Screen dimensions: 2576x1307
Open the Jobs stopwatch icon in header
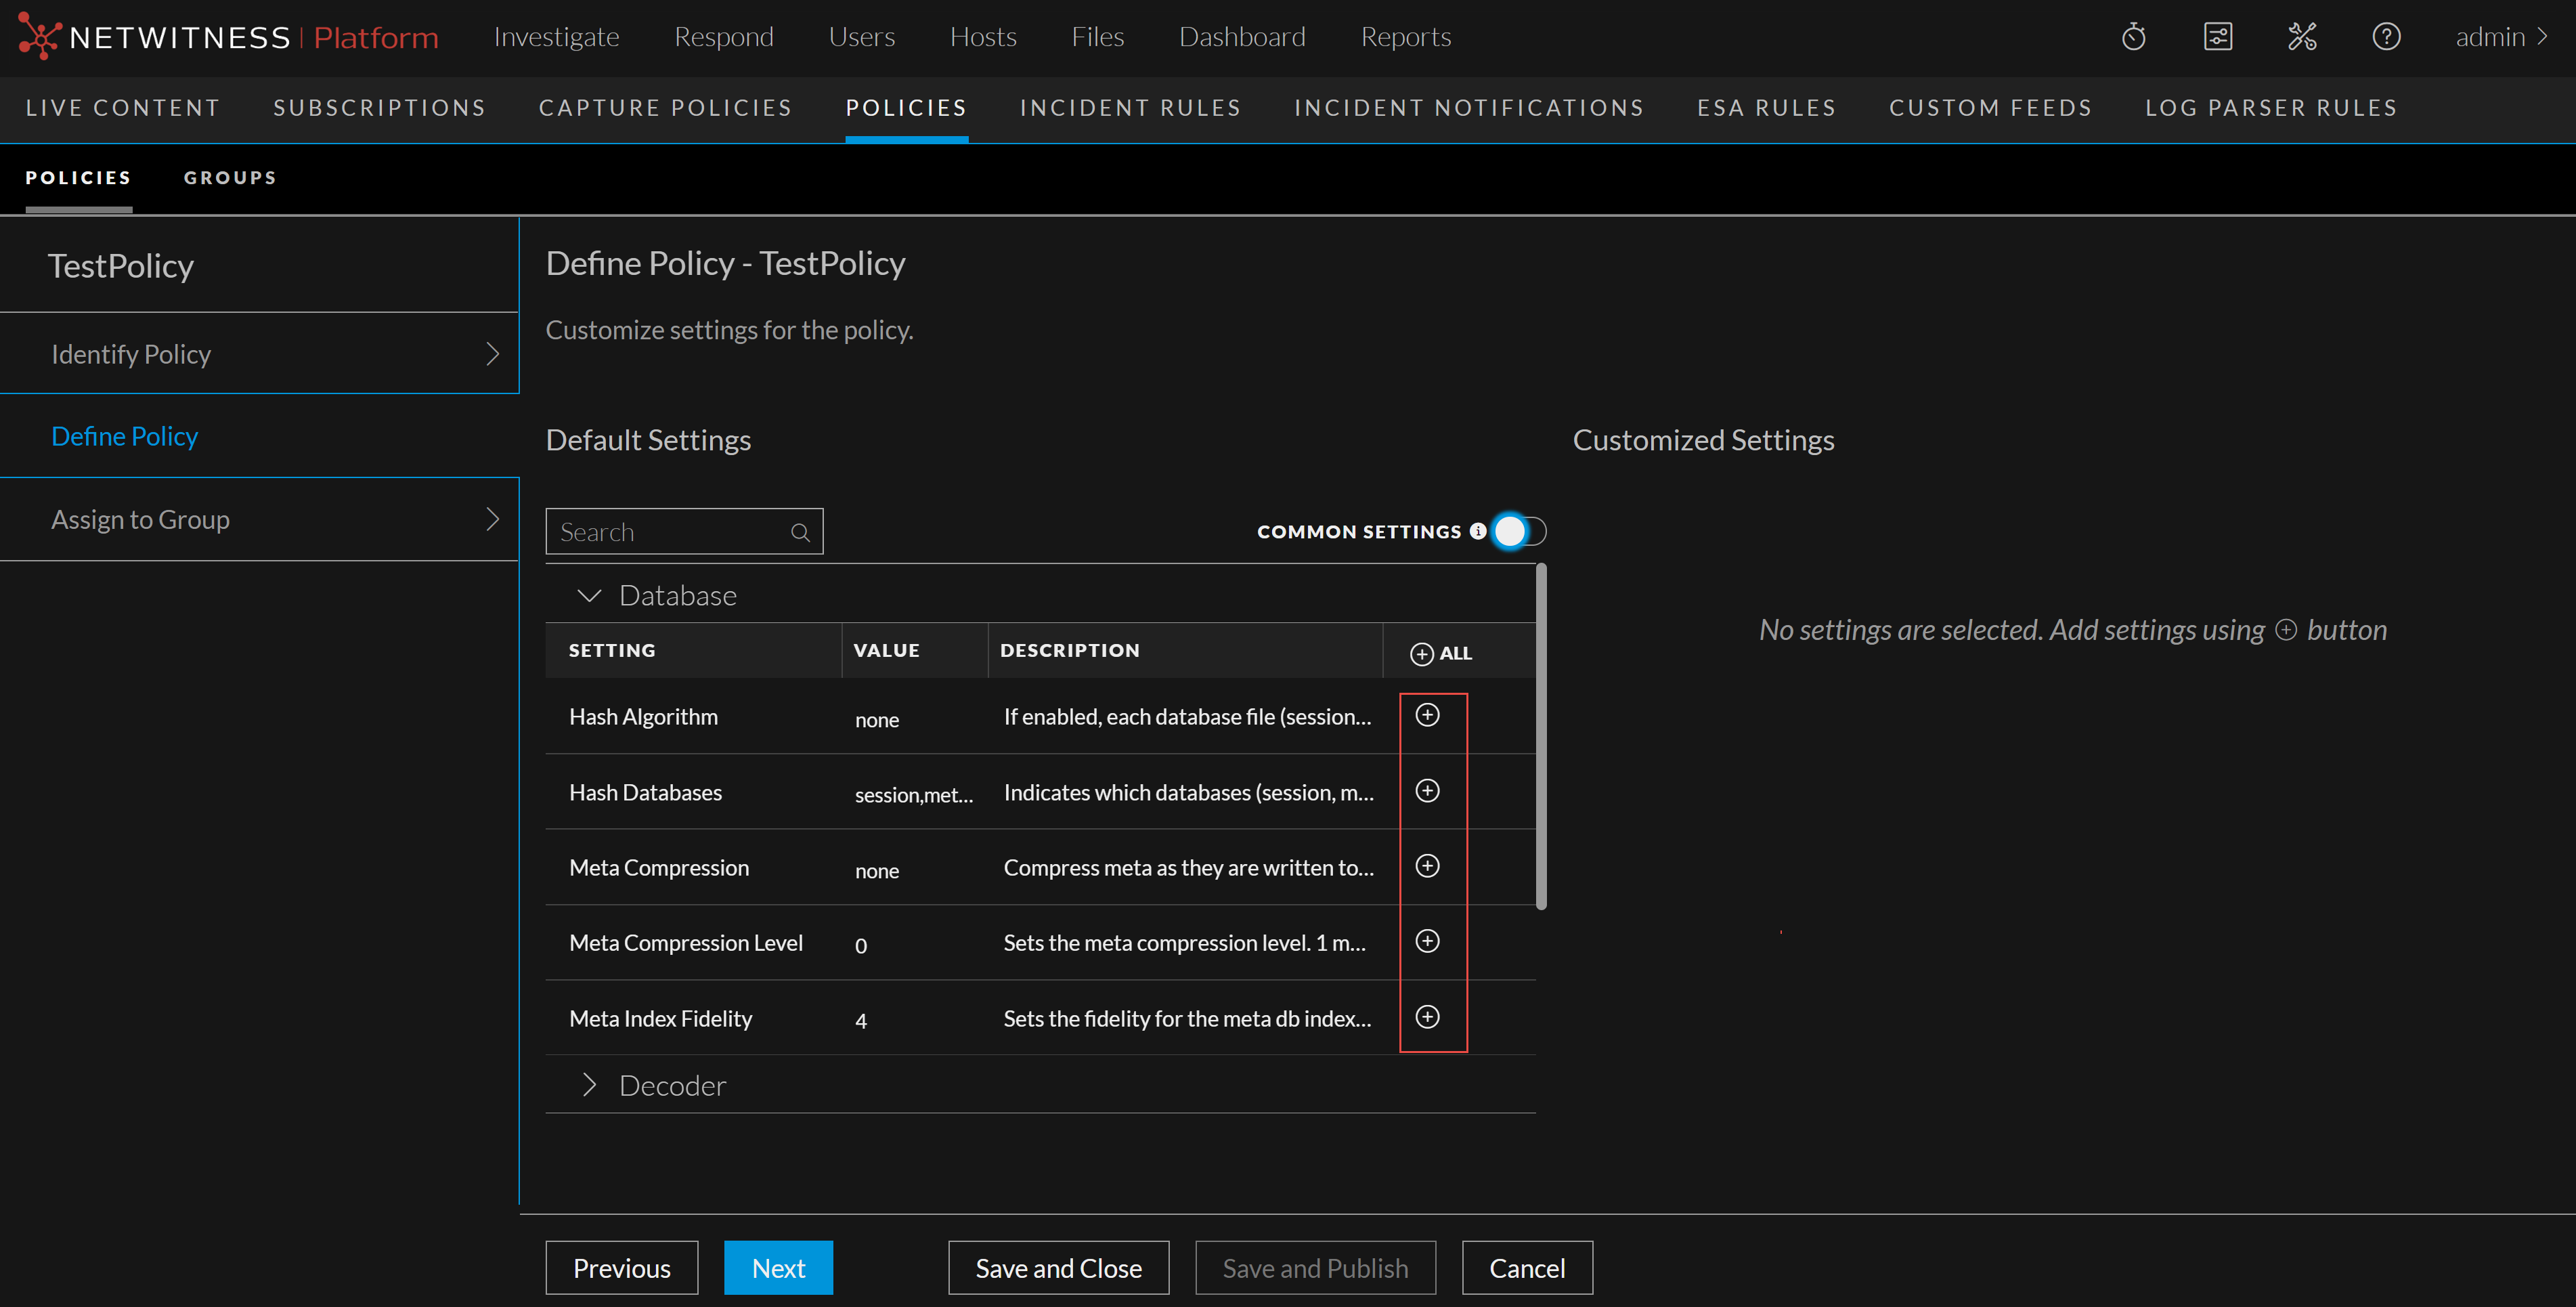[x=2133, y=37]
